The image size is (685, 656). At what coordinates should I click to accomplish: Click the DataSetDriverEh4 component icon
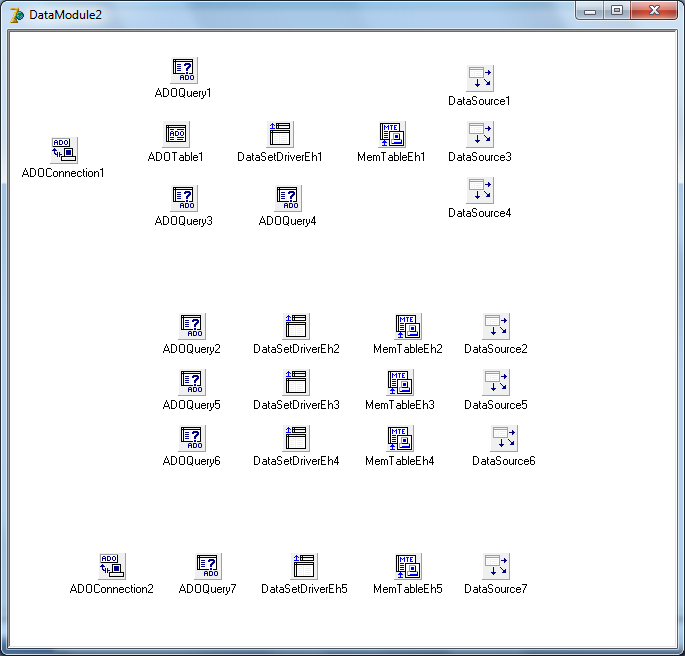pyautogui.click(x=296, y=438)
